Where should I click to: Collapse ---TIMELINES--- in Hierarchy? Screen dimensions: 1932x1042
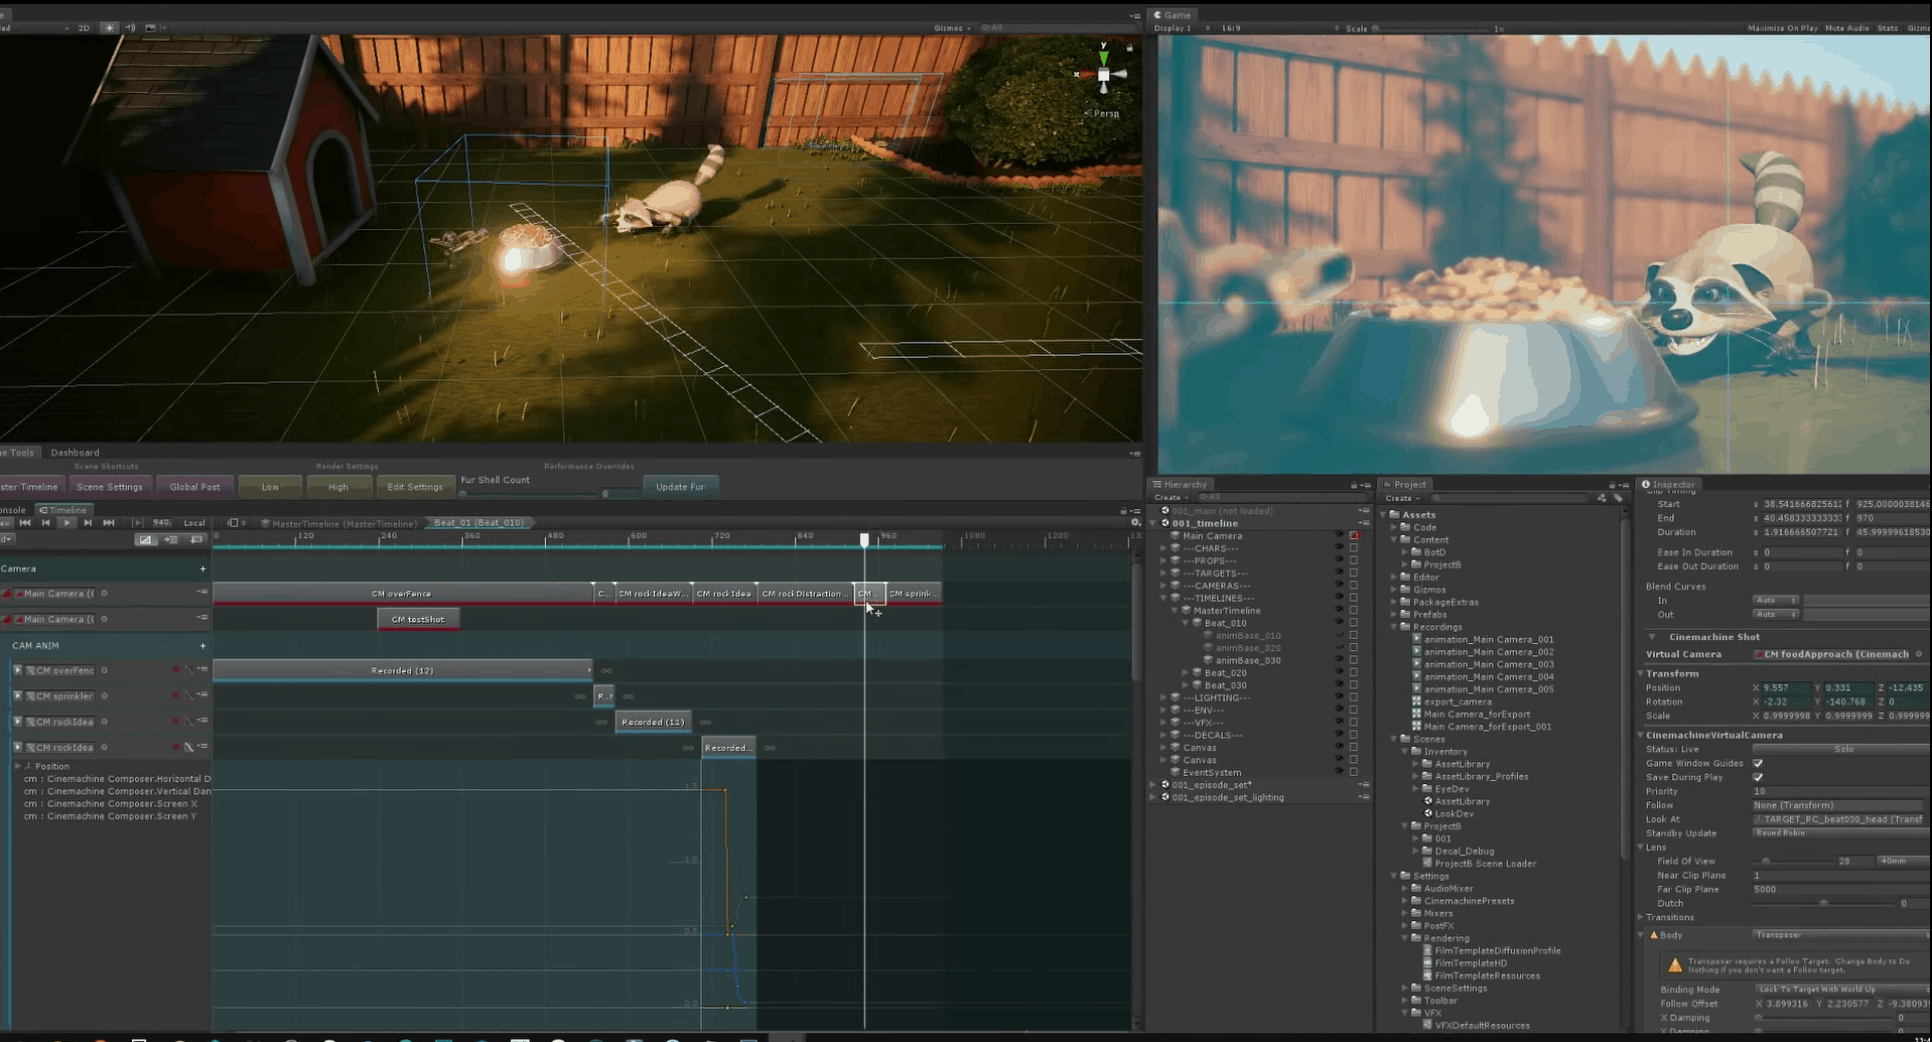tap(1164, 598)
